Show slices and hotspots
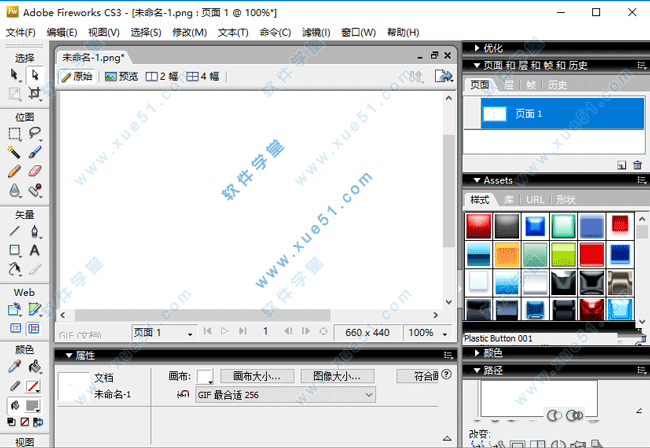Viewport: 650px width, 448px height. point(34,329)
